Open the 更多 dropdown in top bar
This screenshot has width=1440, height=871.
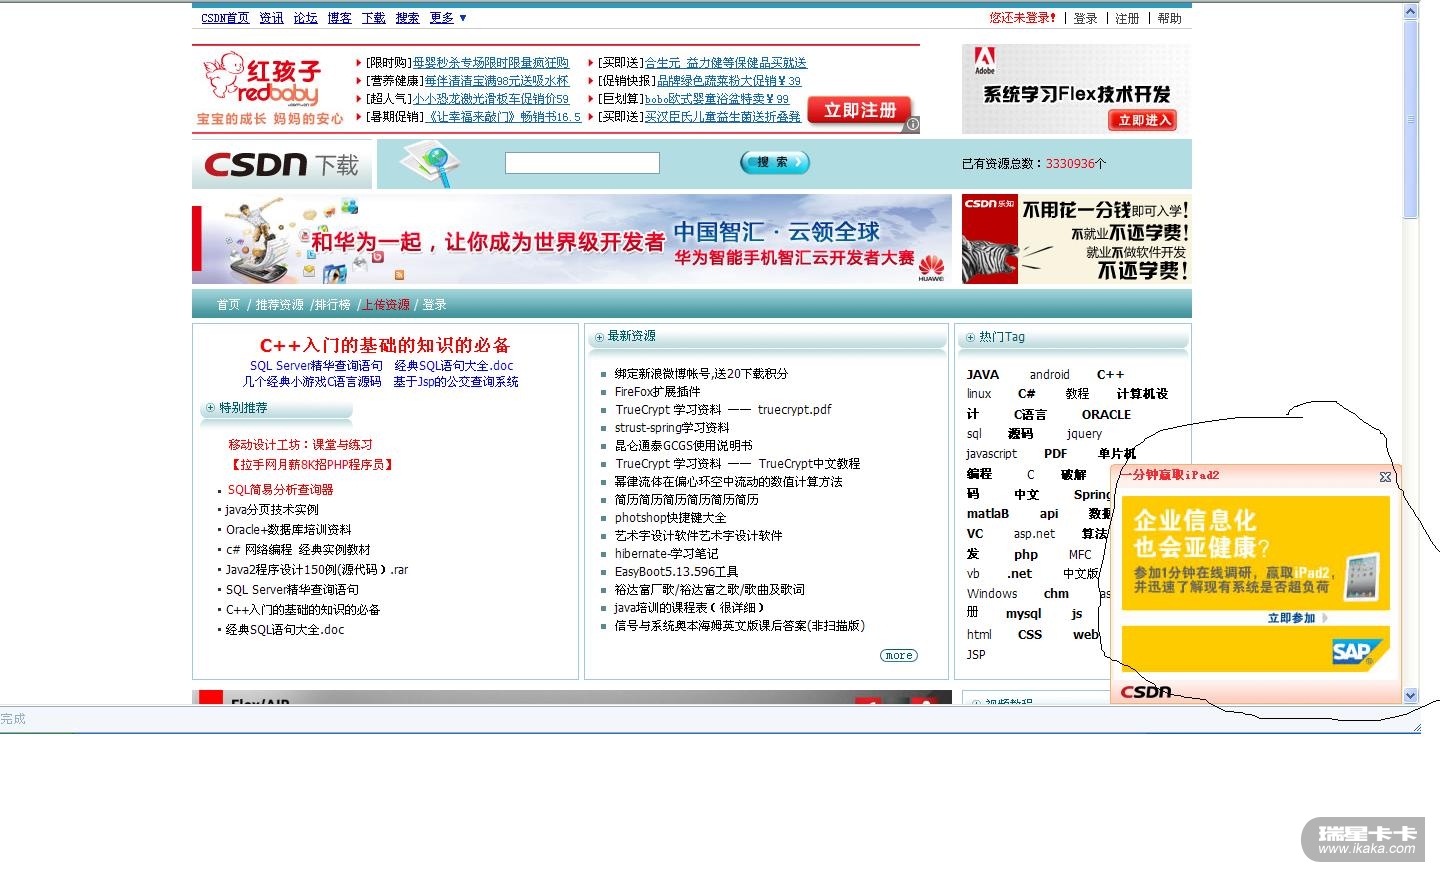coord(448,18)
